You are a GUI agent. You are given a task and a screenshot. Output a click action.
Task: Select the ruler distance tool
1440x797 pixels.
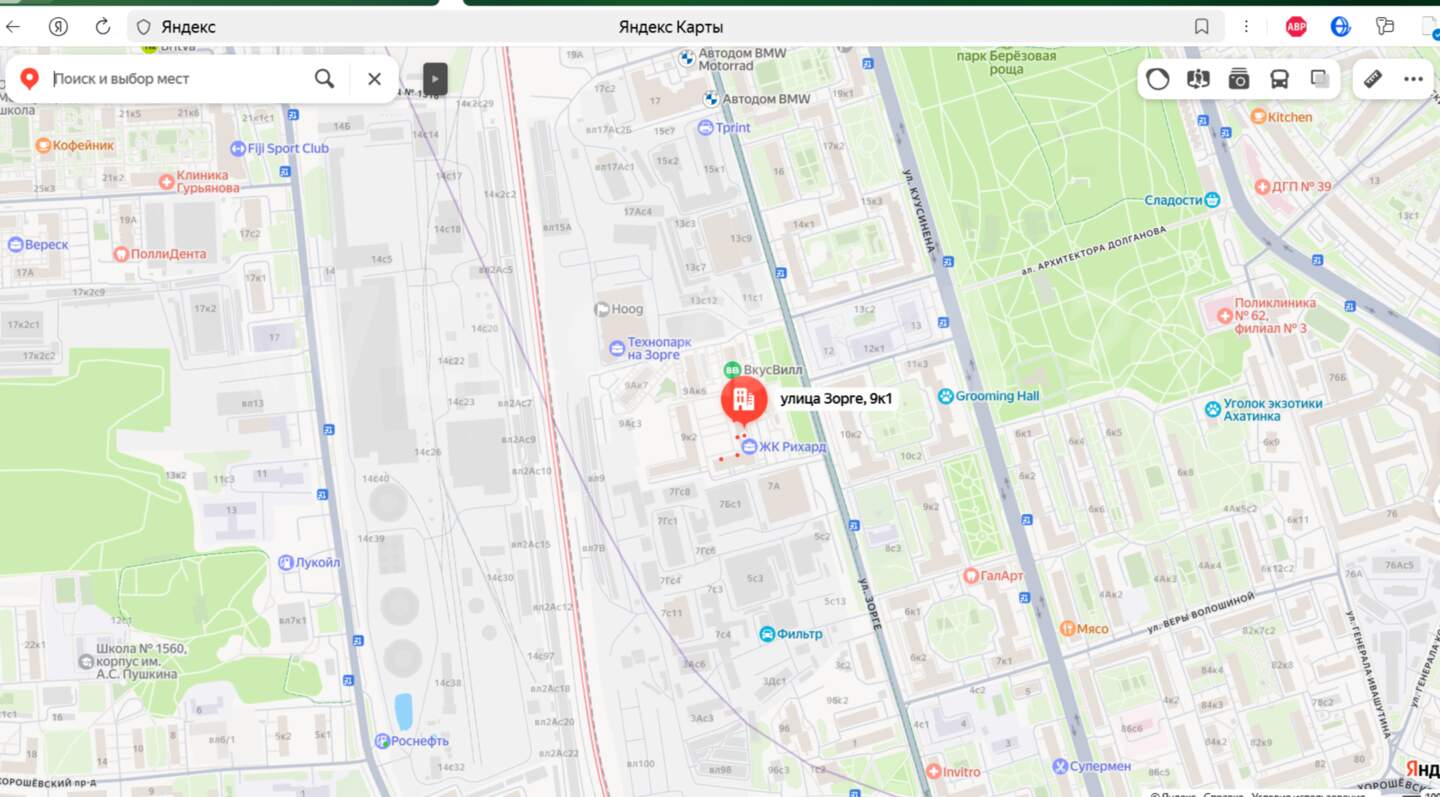[1373, 79]
